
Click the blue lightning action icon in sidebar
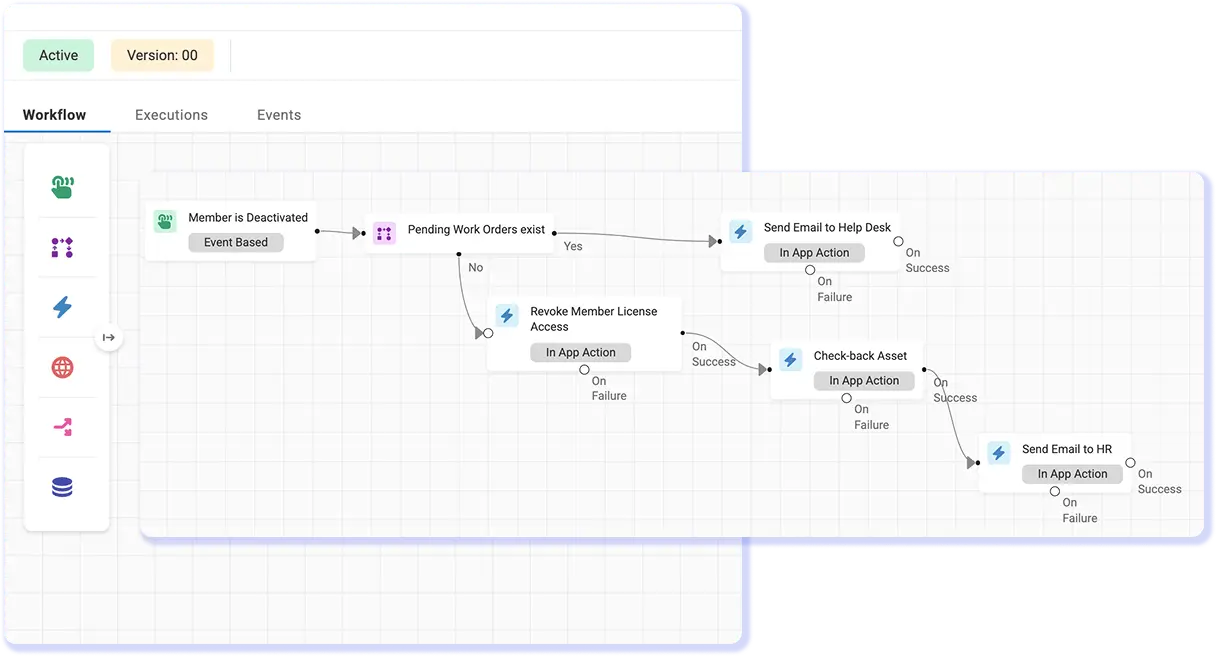(62, 307)
